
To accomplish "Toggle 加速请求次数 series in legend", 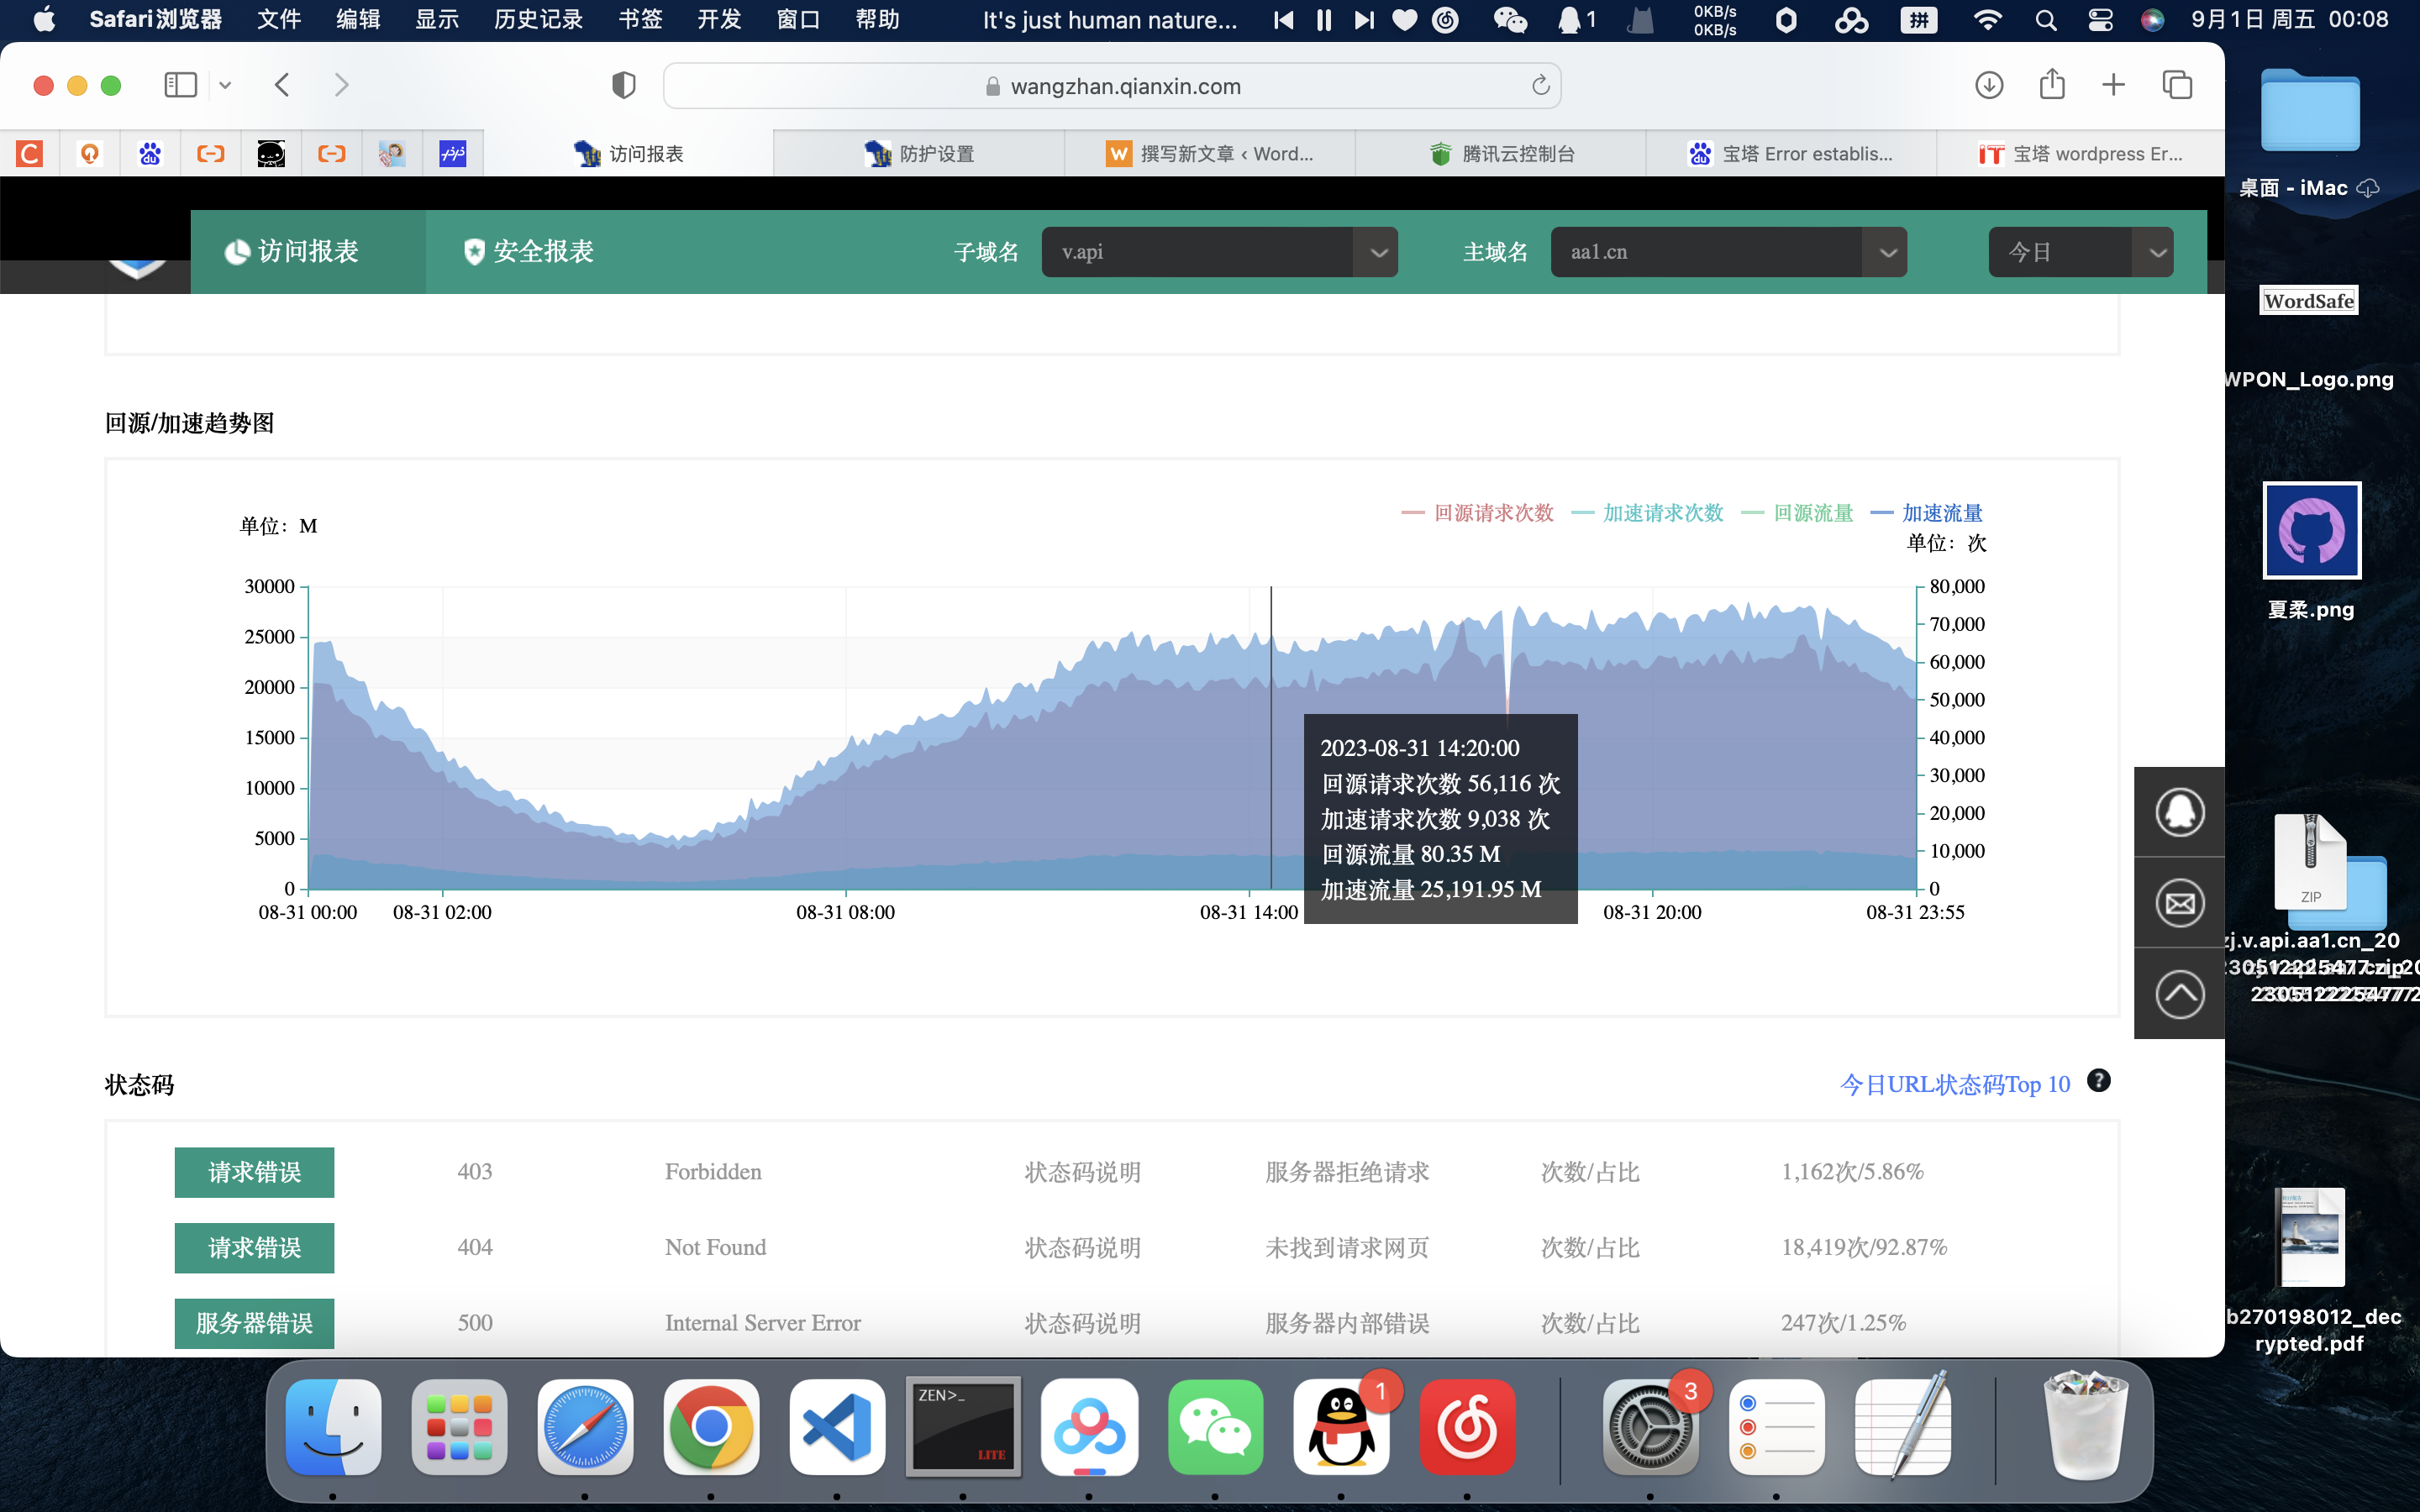I will tap(1647, 513).
